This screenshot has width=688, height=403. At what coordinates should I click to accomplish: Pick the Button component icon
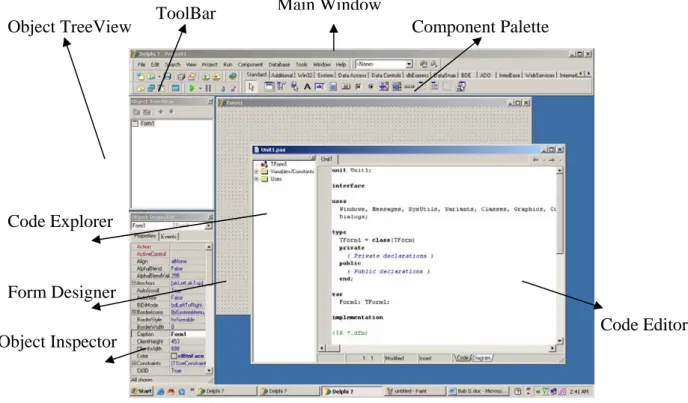[x=346, y=86]
